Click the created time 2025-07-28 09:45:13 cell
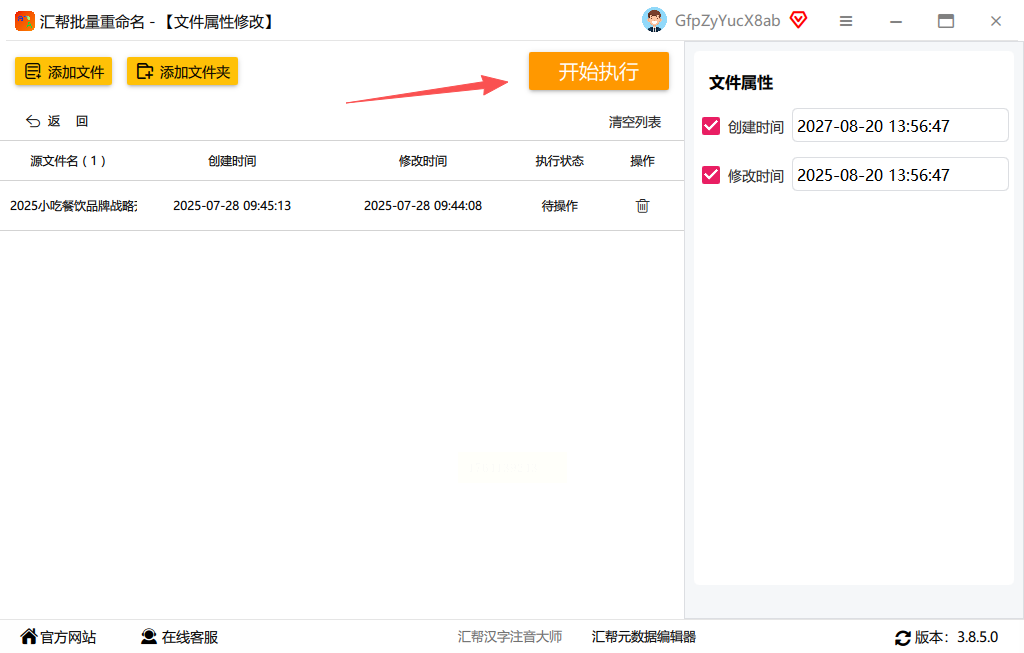Screen dimensions: 1024x653 232,206
